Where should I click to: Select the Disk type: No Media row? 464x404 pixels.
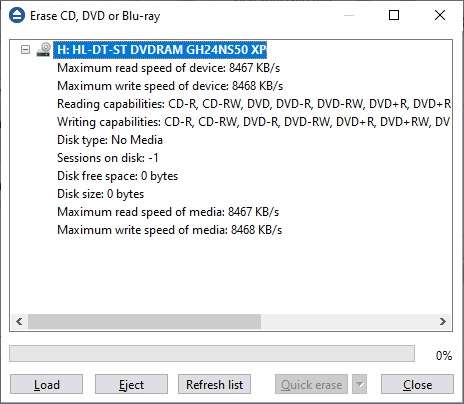click(110, 140)
